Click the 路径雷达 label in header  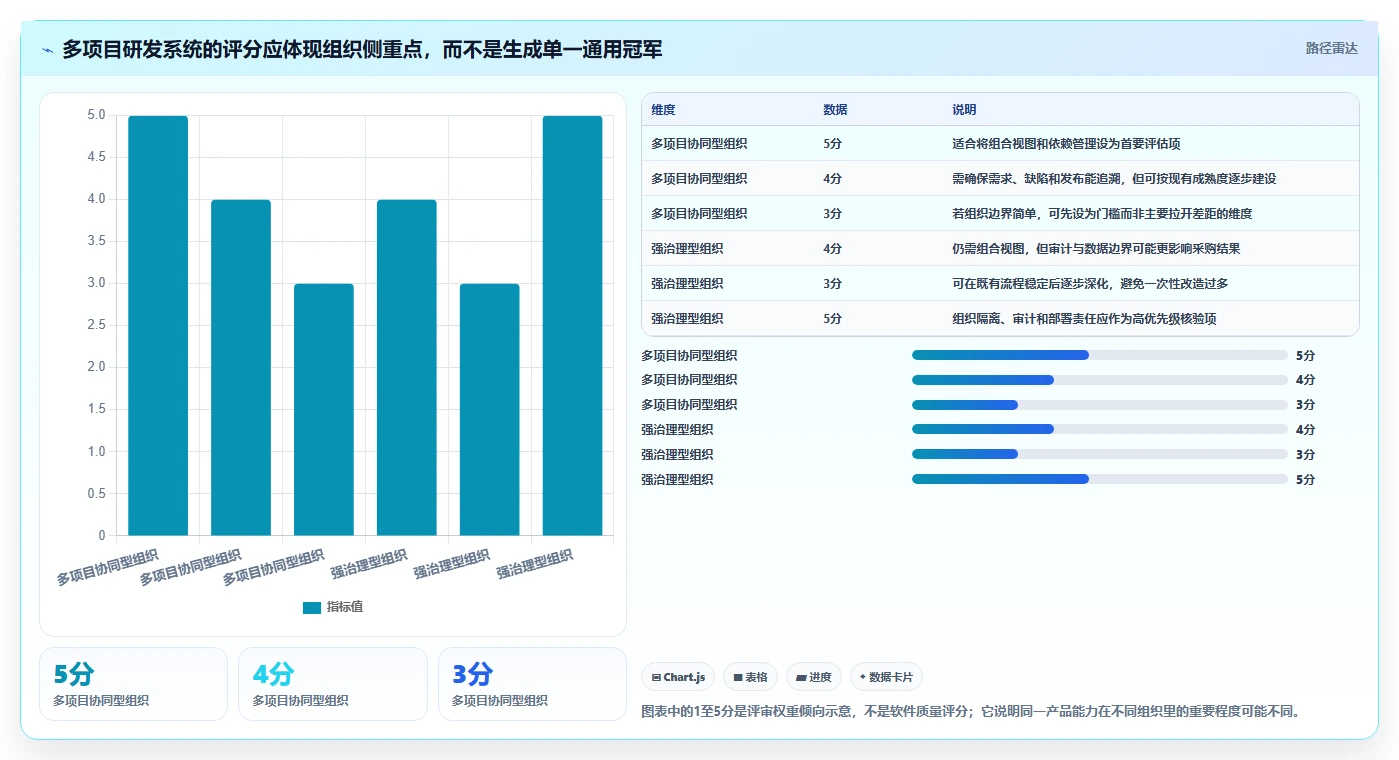[1331, 48]
